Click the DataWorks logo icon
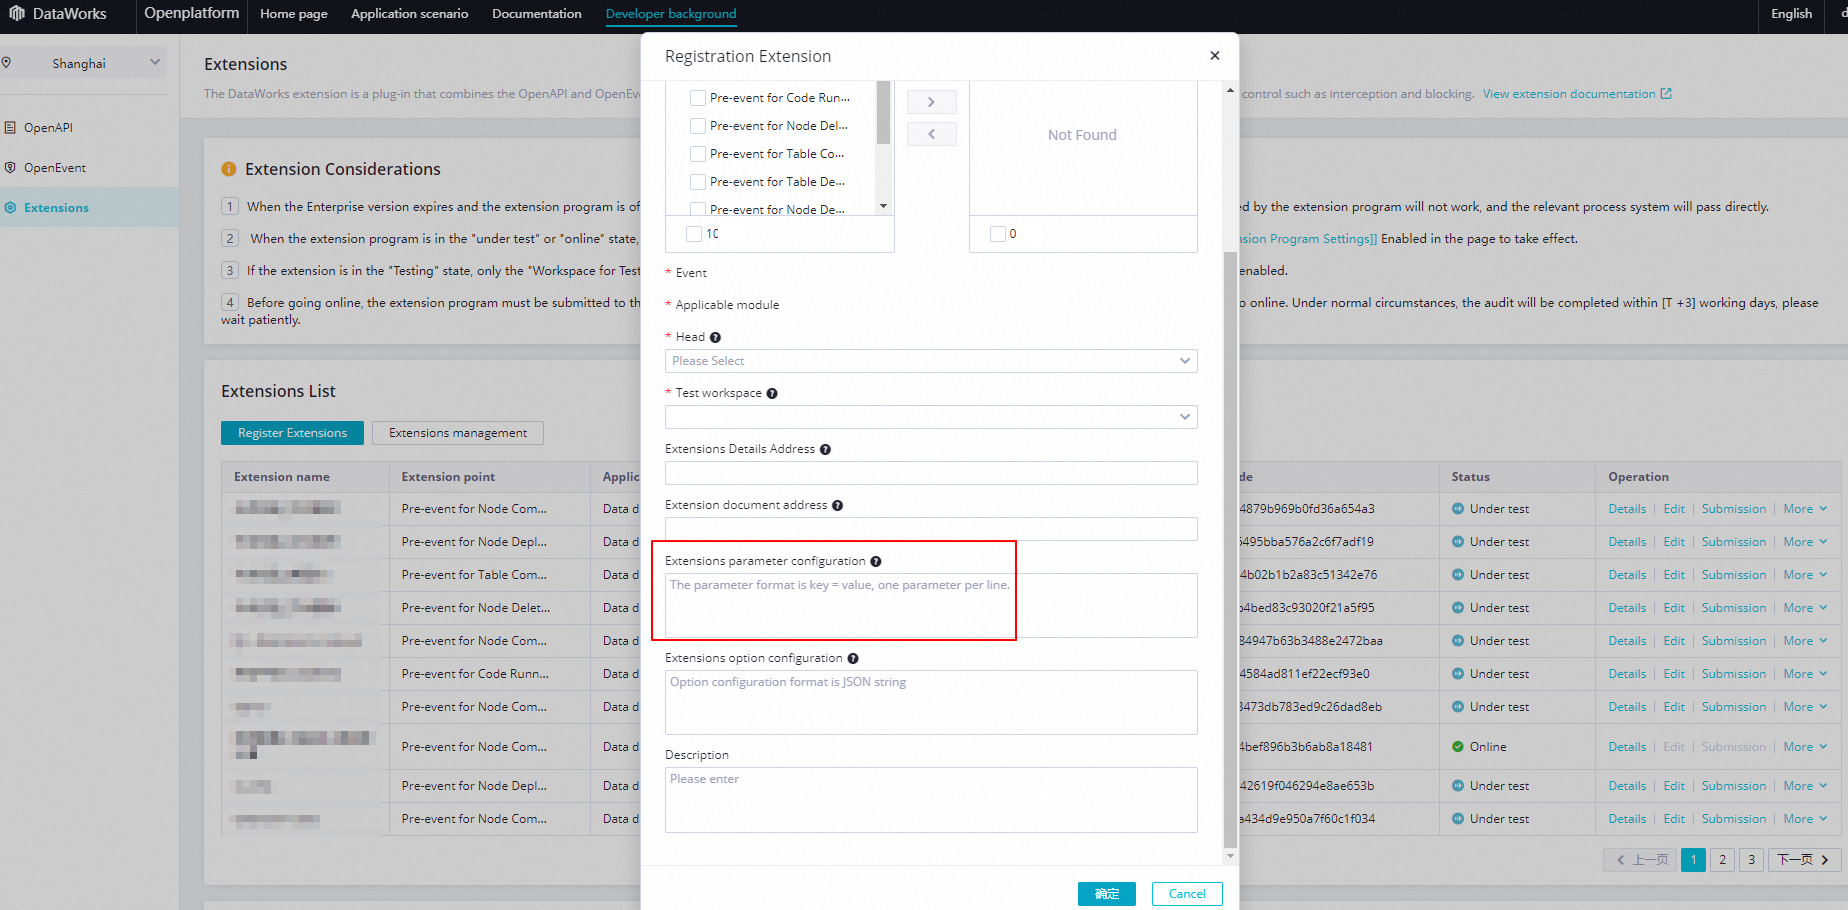This screenshot has width=1848, height=910. point(17,13)
